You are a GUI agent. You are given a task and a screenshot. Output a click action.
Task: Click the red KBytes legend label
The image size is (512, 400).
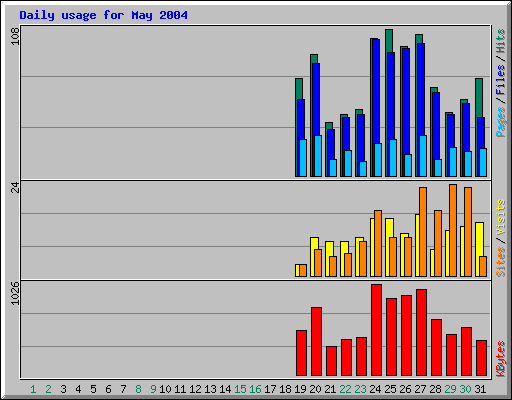pos(500,359)
